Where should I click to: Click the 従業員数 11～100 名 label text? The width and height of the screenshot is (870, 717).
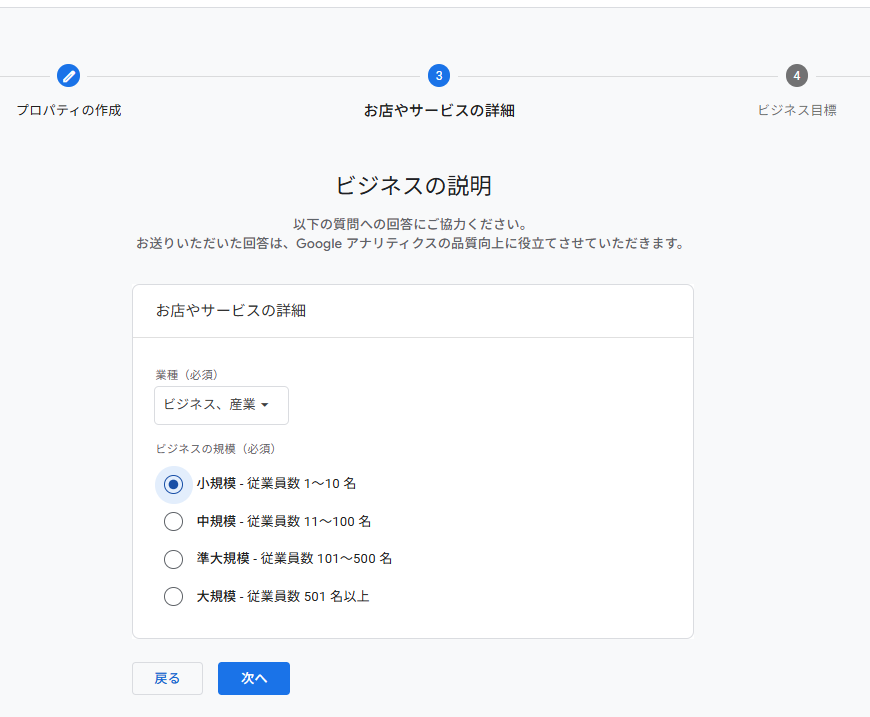309,521
